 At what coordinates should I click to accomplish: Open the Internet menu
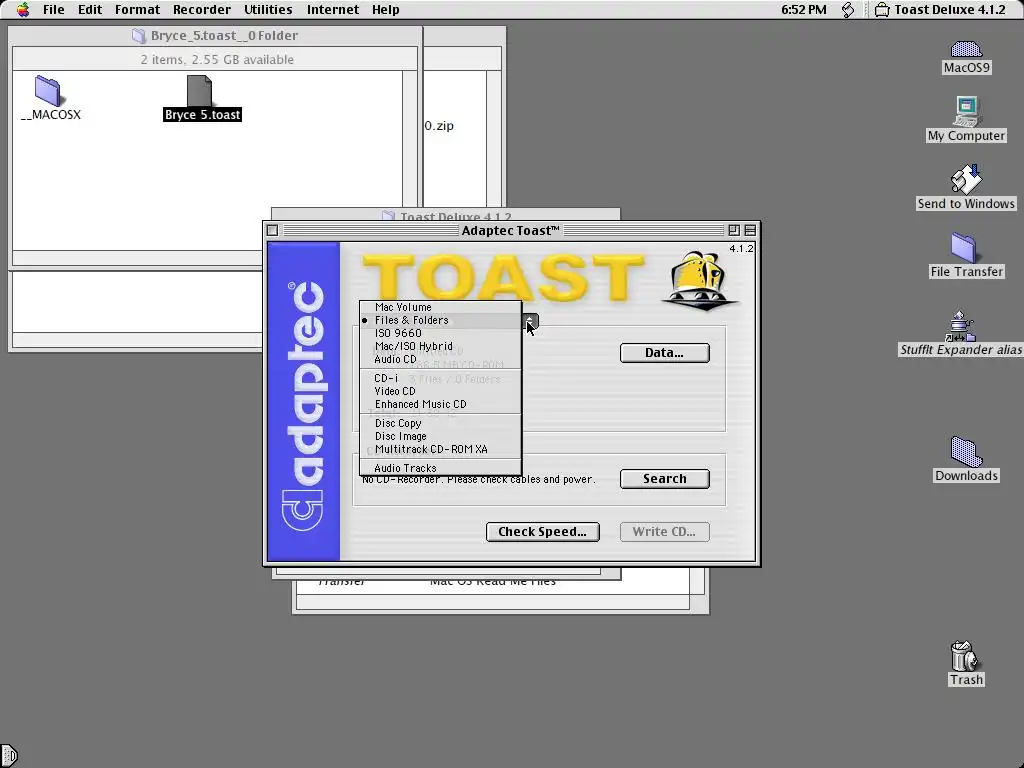[332, 10]
